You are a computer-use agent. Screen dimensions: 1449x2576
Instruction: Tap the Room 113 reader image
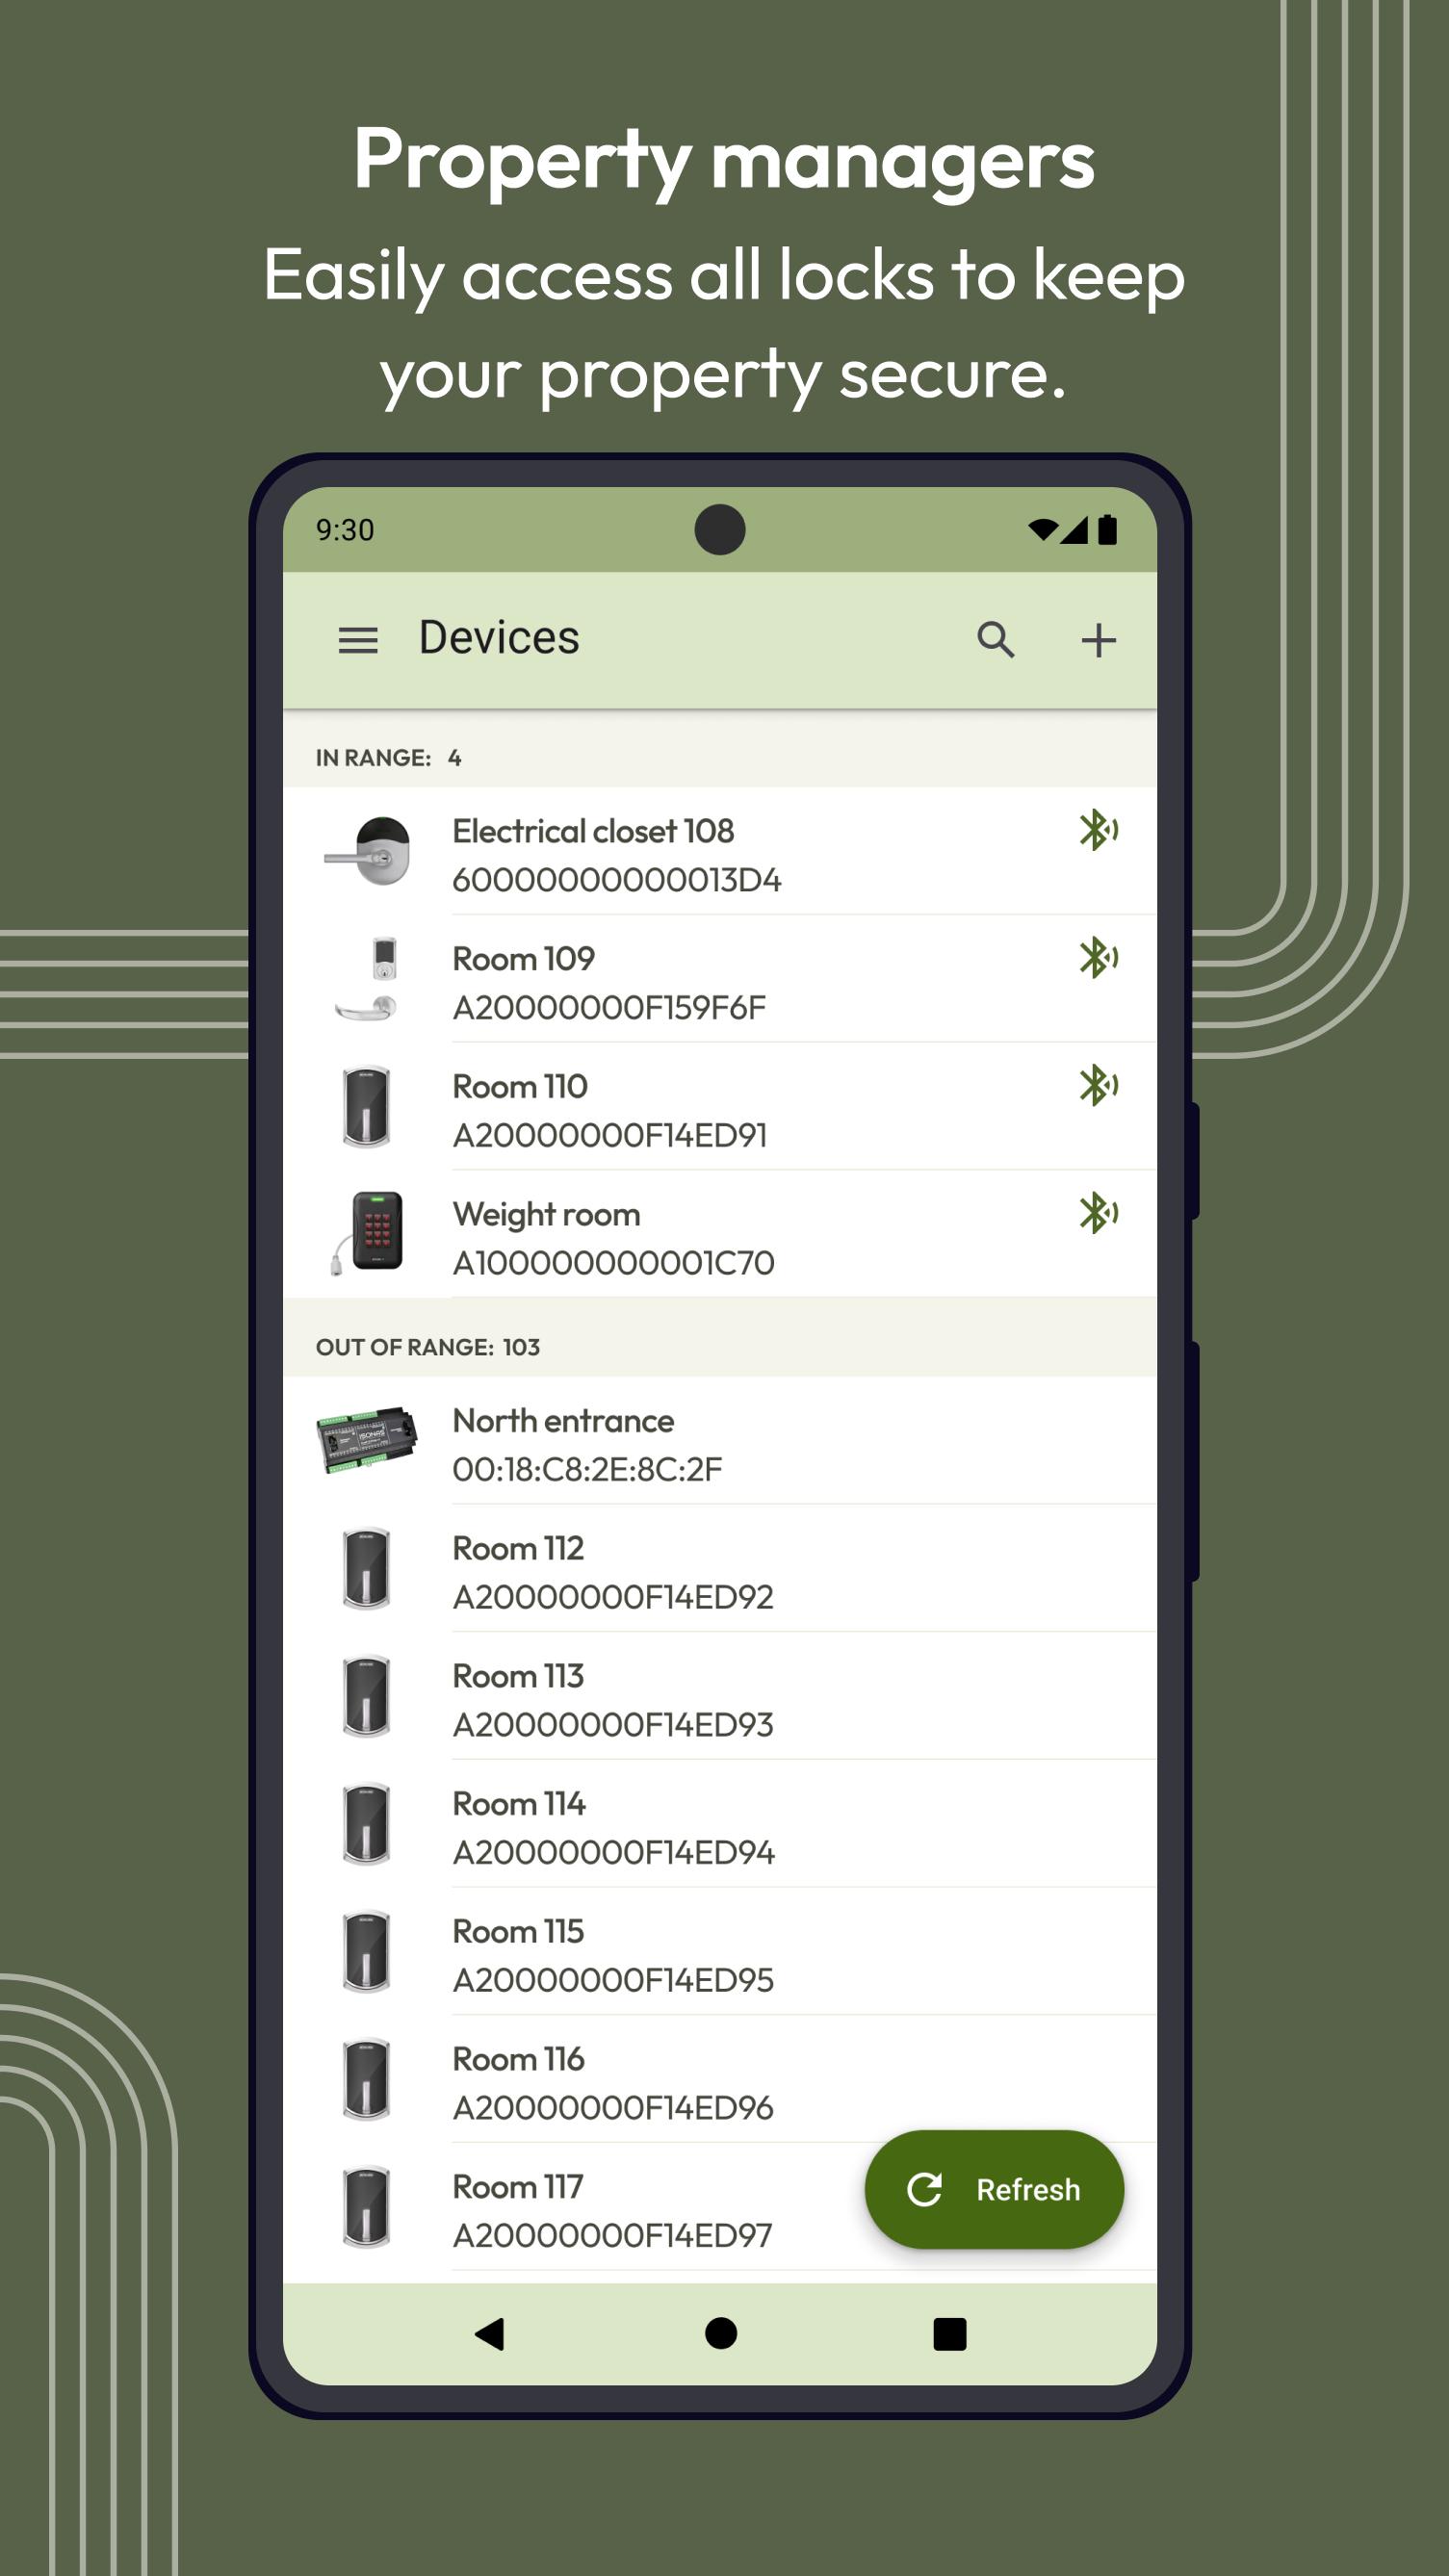coord(366,1697)
